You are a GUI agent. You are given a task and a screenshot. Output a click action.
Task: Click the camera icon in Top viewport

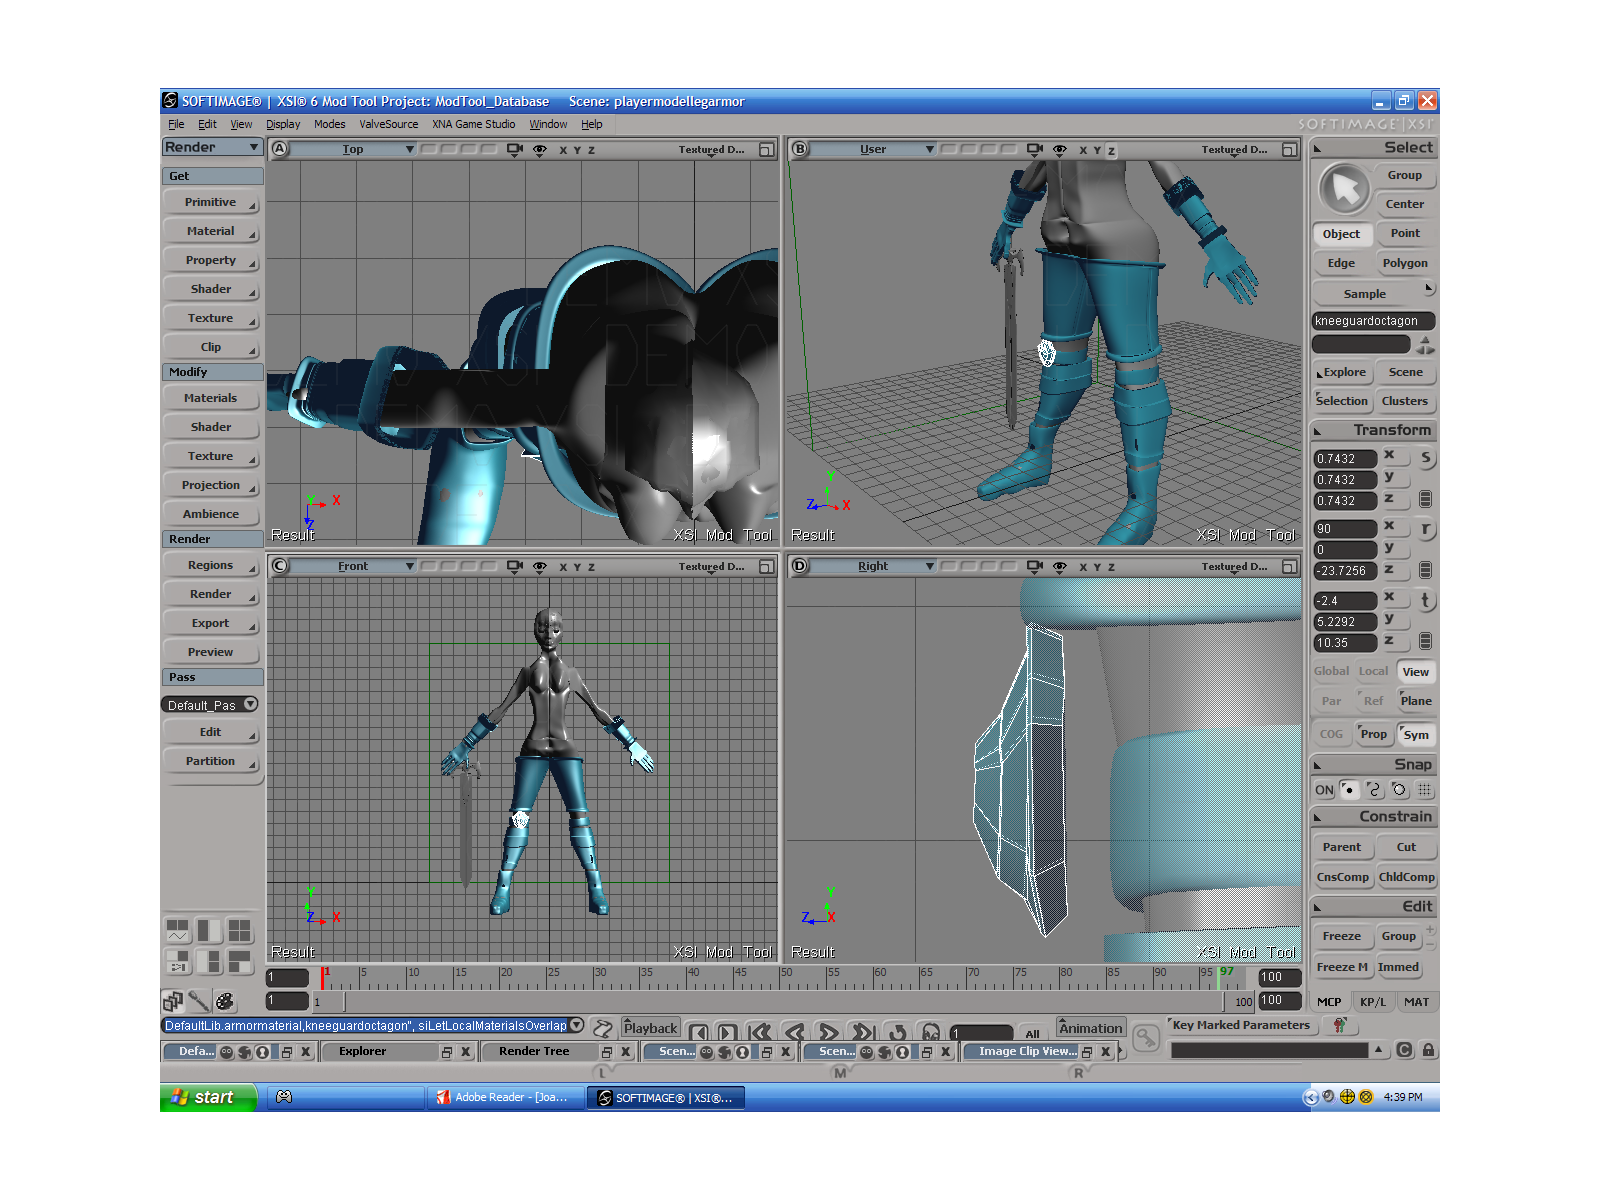pyautogui.click(x=515, y=149)
